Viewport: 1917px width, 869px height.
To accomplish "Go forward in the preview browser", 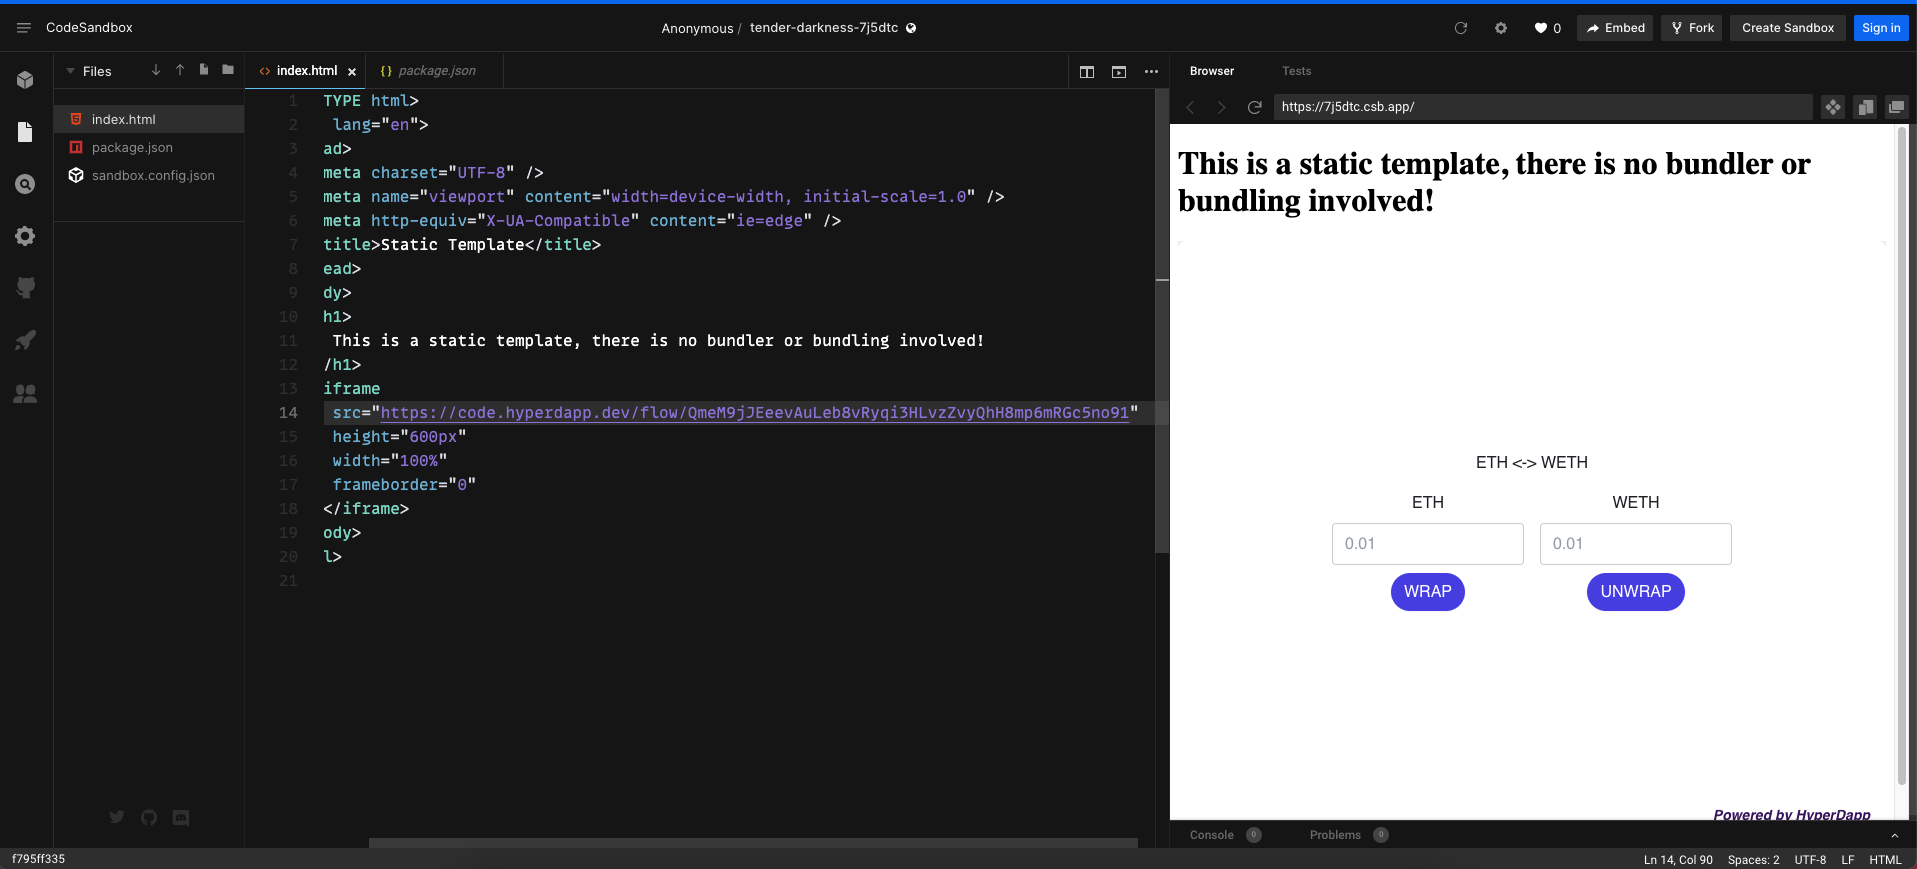I will click(x=1221, y=107).
